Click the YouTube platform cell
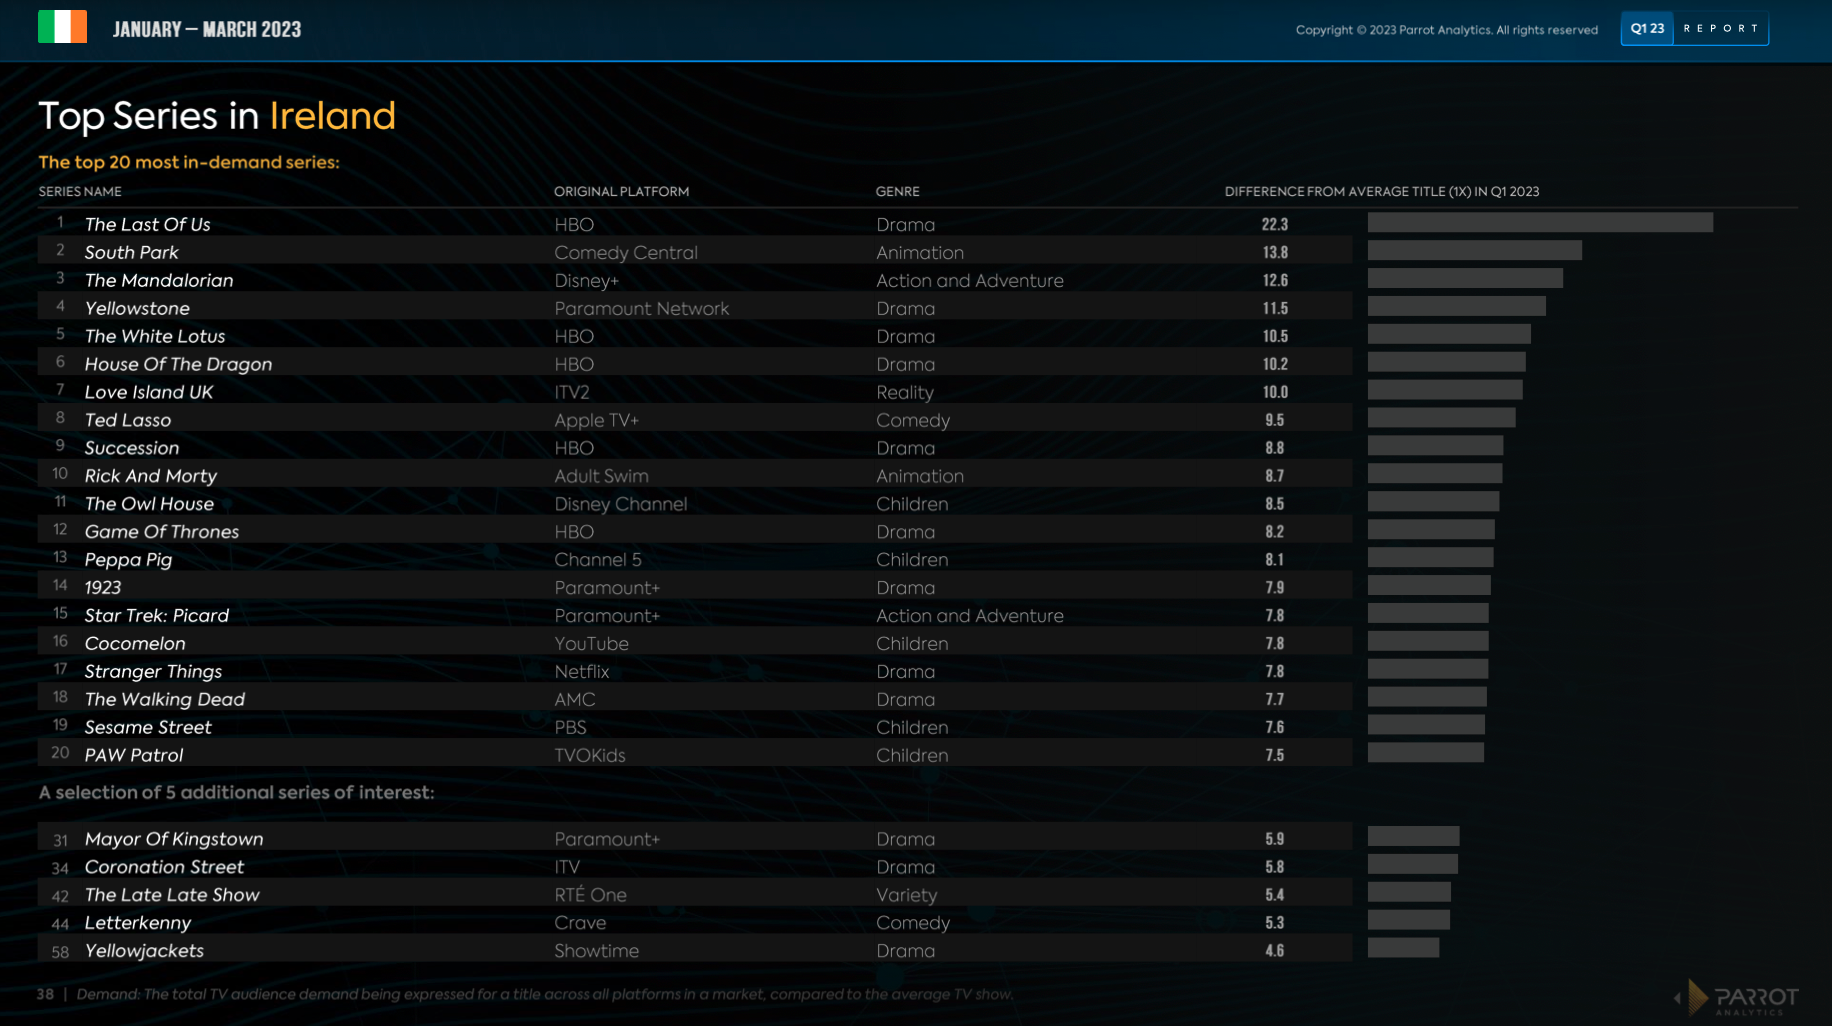Image resolution: width=1832 pixels, height=1026 pixels. pos(591,645)
